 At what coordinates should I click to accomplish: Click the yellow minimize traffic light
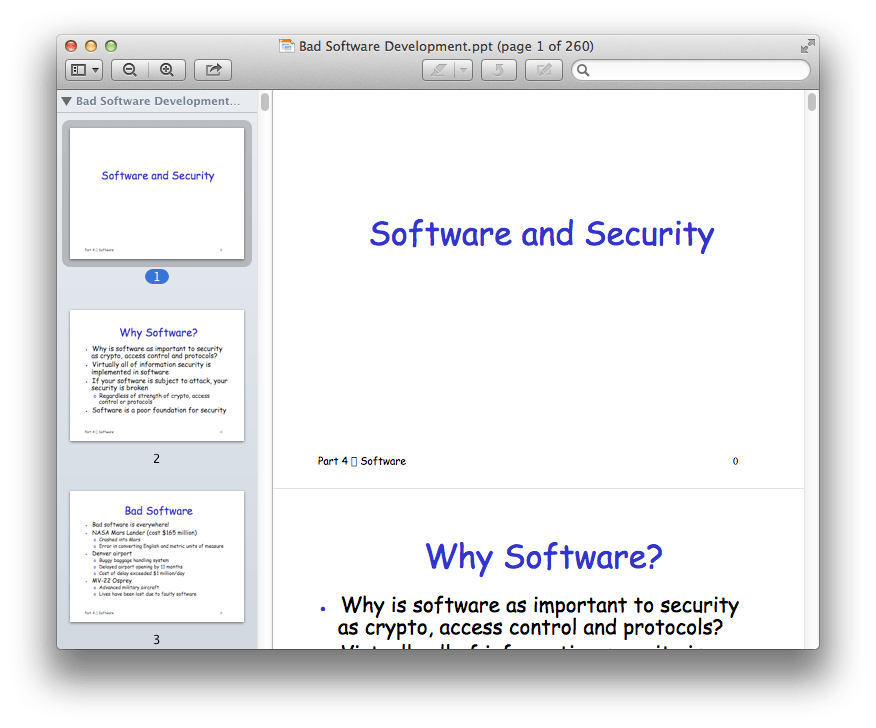pyautogui.click(x=90, y=45)
